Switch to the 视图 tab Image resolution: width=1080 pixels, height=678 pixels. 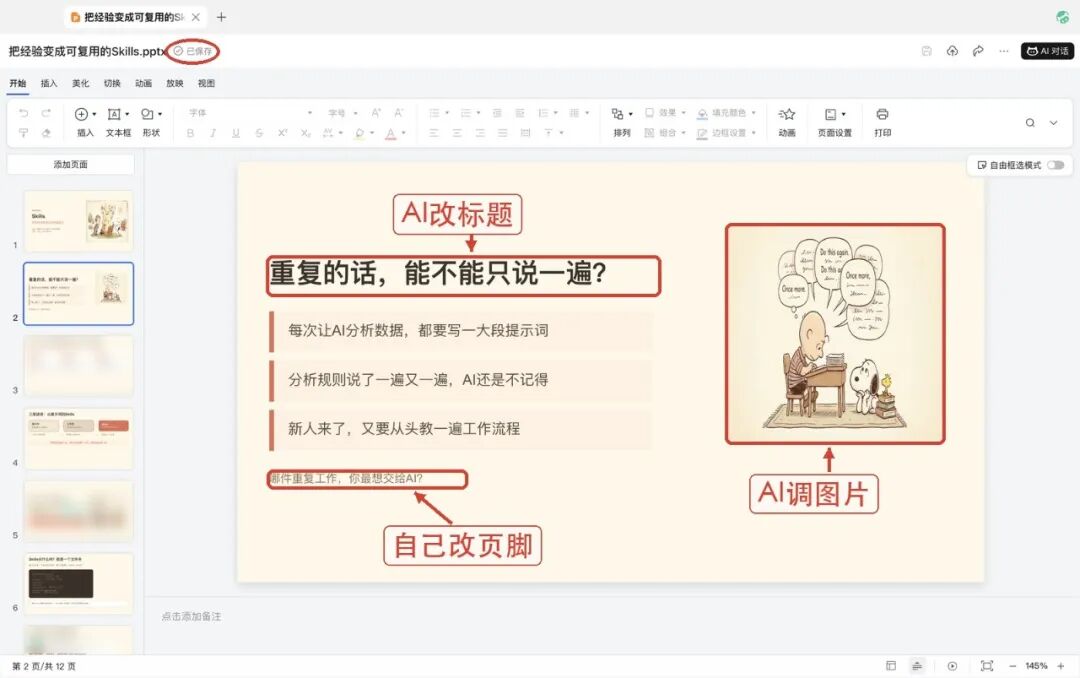206,83
